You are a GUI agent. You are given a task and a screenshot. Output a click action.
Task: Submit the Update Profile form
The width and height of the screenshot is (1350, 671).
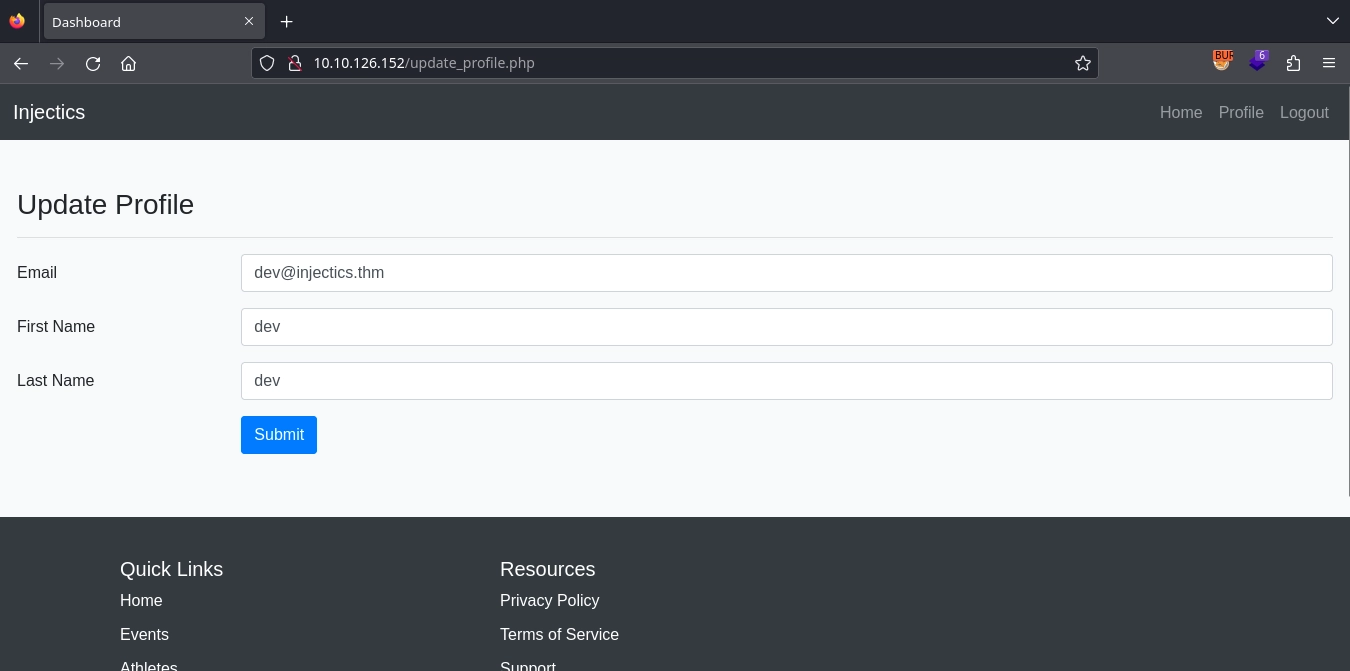click(x=279, y=435)
